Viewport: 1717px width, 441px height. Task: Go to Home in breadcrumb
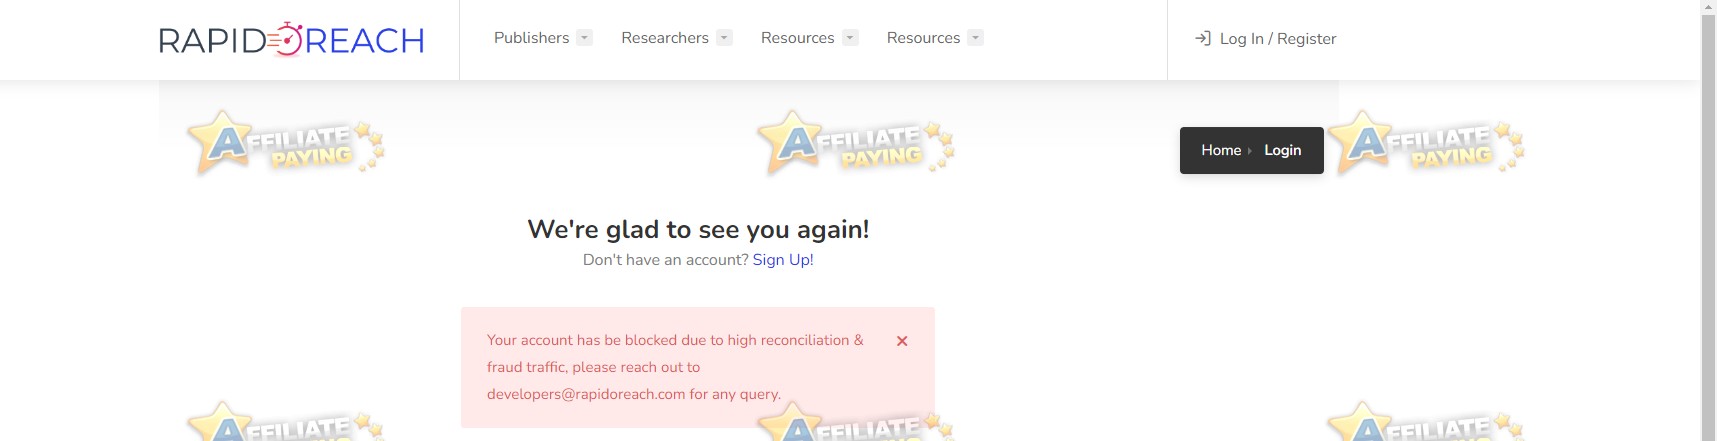[1221, 150]
